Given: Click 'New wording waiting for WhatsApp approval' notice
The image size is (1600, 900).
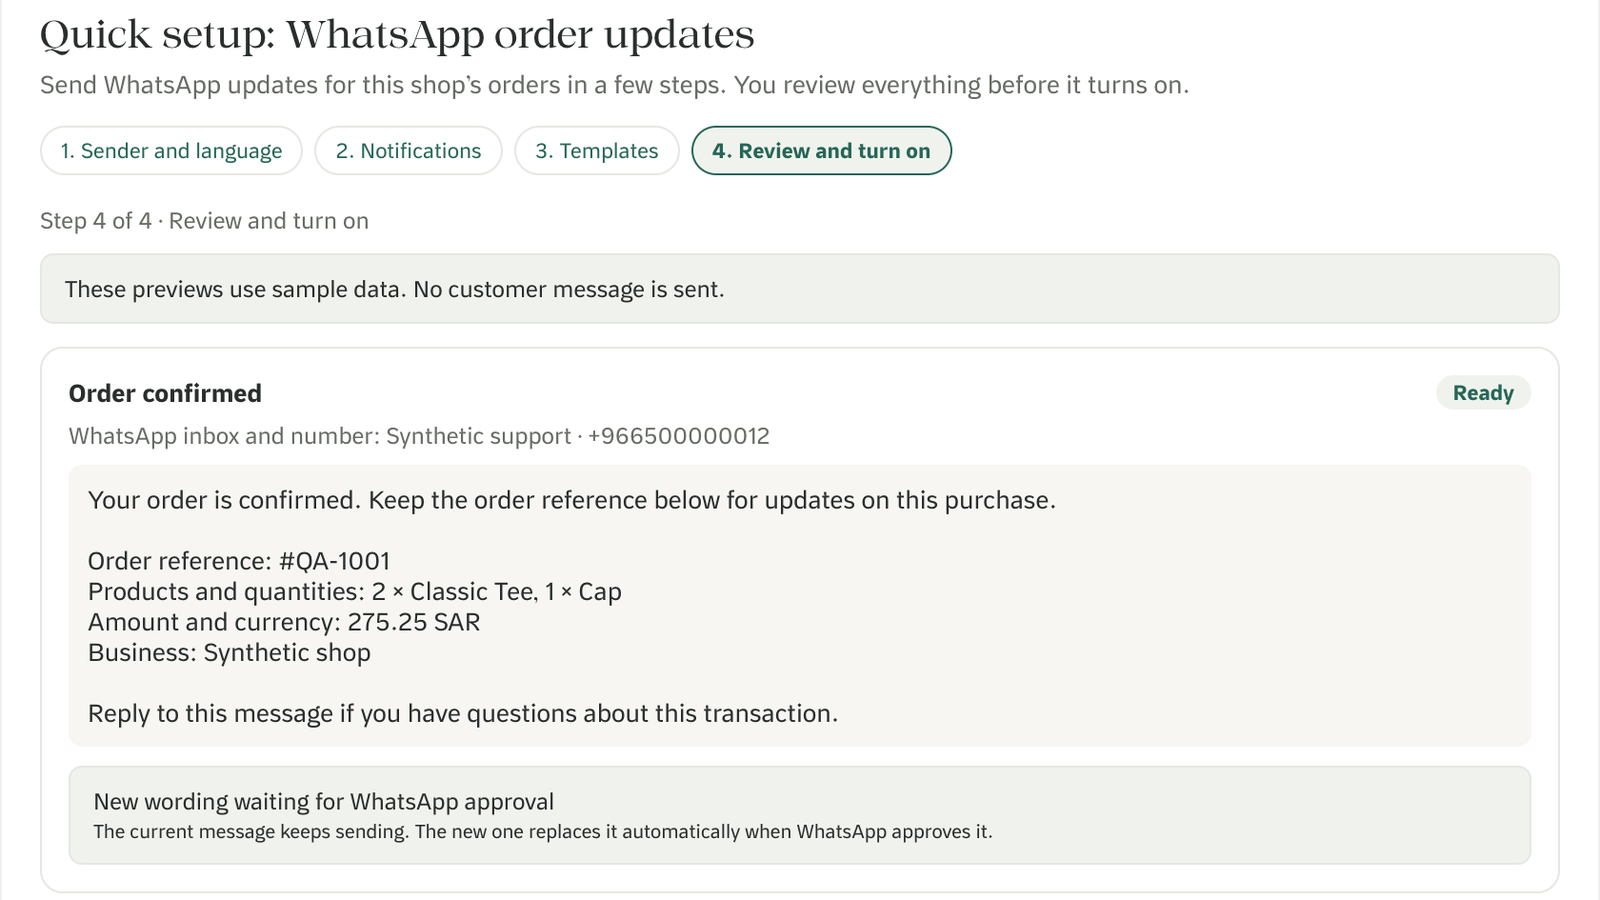Looking at the screenshot, I should 323,802.
